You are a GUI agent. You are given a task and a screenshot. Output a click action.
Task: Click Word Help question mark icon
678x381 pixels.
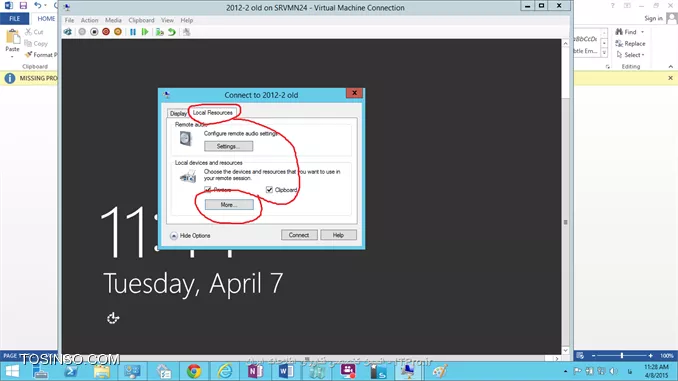pos(612,6)
